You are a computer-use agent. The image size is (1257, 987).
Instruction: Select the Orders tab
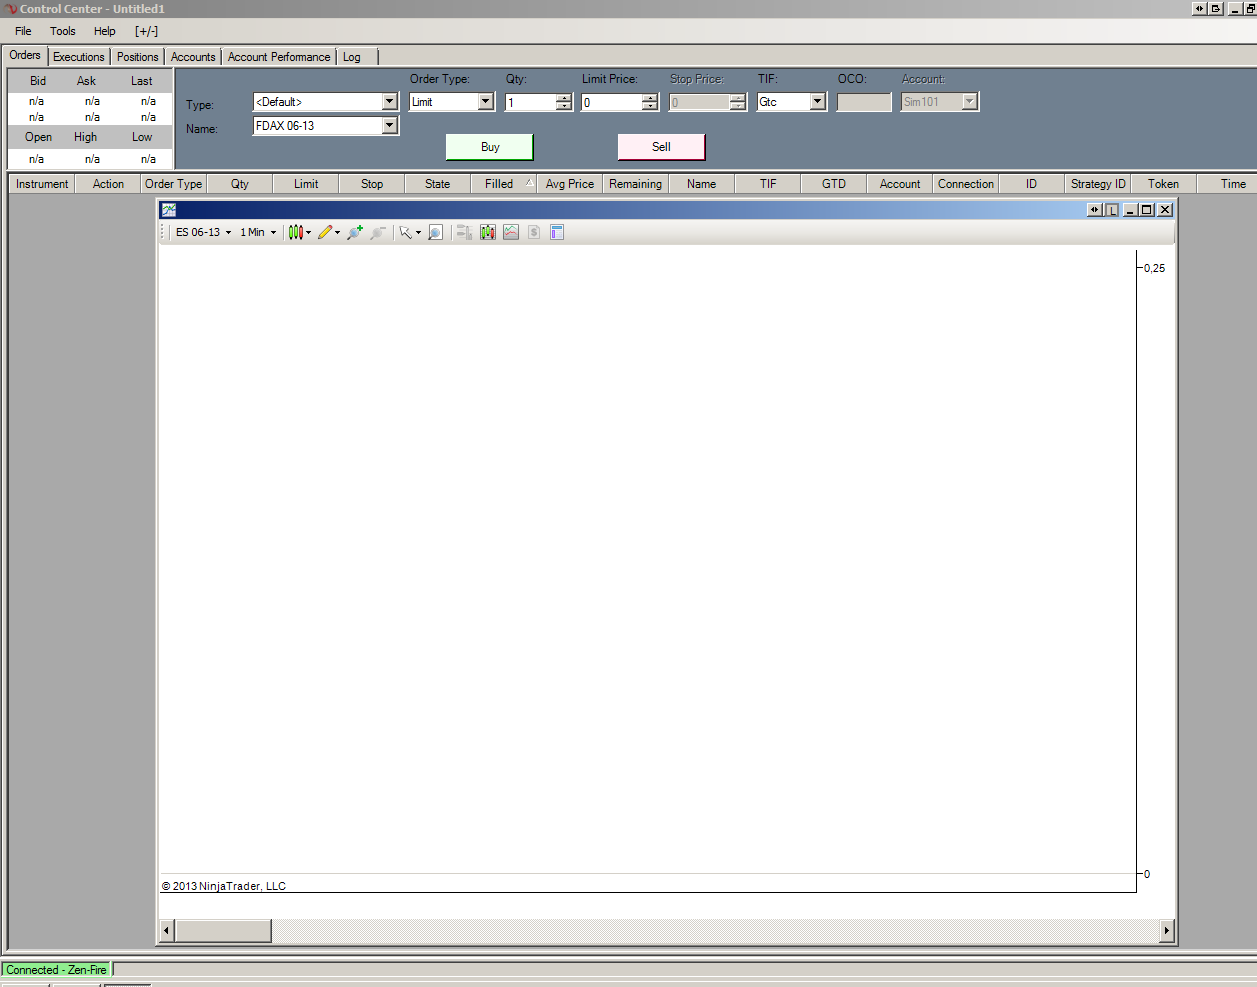point(25,55)
